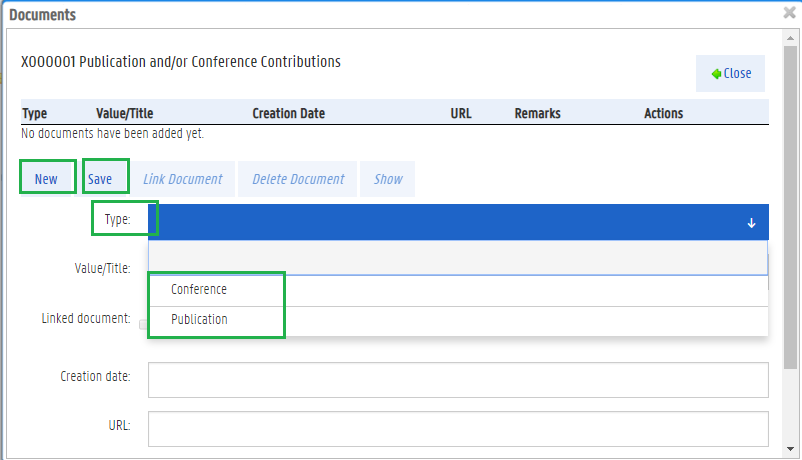Click the Value/Title column header
This screenshot has width=802, height=460.
(124, 114)
